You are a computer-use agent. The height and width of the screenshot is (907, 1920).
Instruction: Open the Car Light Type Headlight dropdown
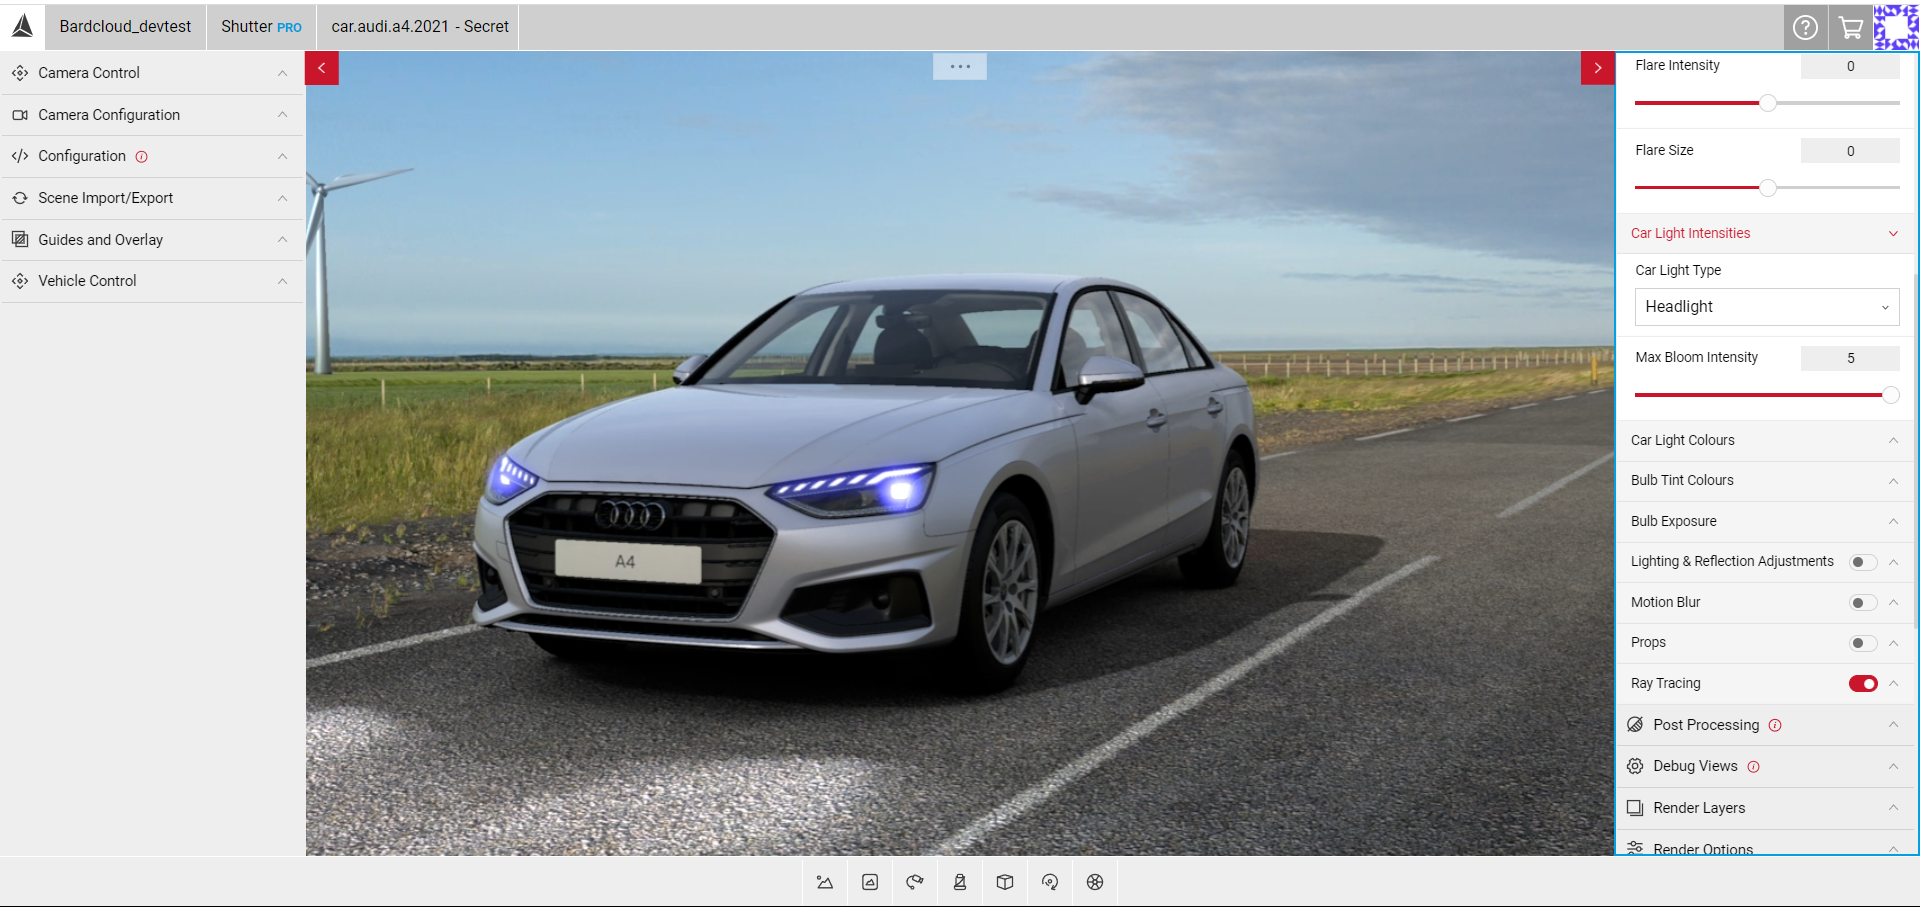[1767, 307]
